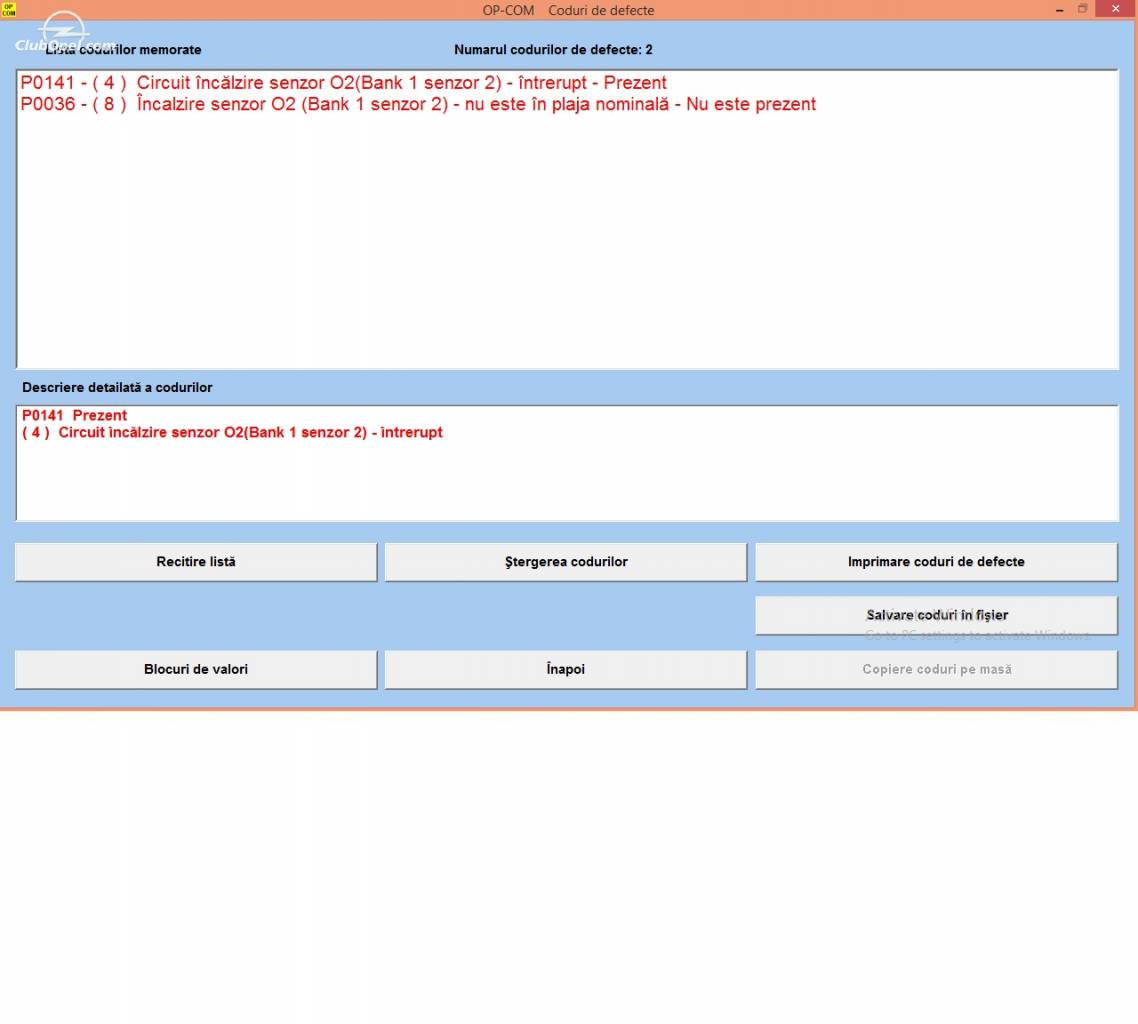Select the P0036 fault code row
The width and height of the screenshot is (1138, 1024).
(x=418, y=104)
